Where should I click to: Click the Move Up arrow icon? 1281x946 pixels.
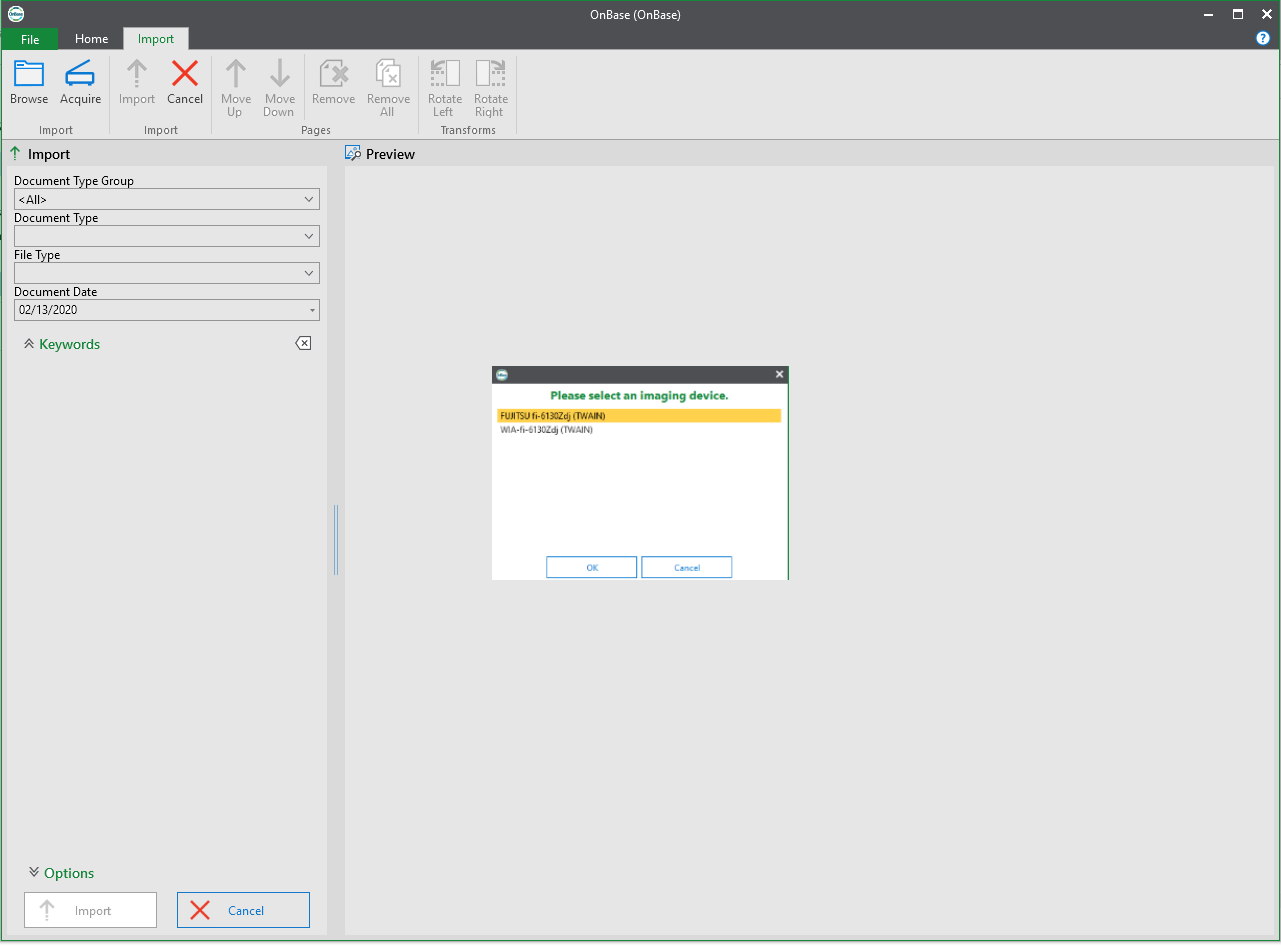coord(236,73)
